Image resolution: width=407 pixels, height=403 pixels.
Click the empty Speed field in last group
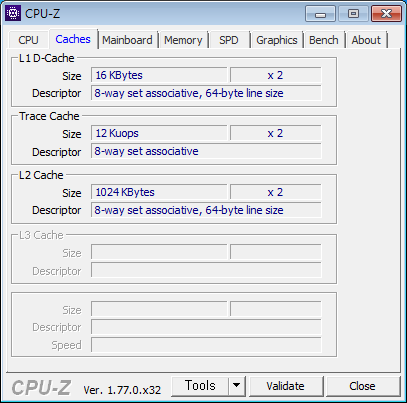coord(206,345)
